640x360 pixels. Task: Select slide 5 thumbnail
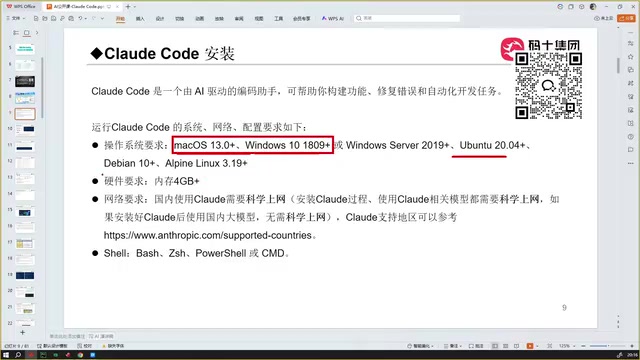click(25, 49)
